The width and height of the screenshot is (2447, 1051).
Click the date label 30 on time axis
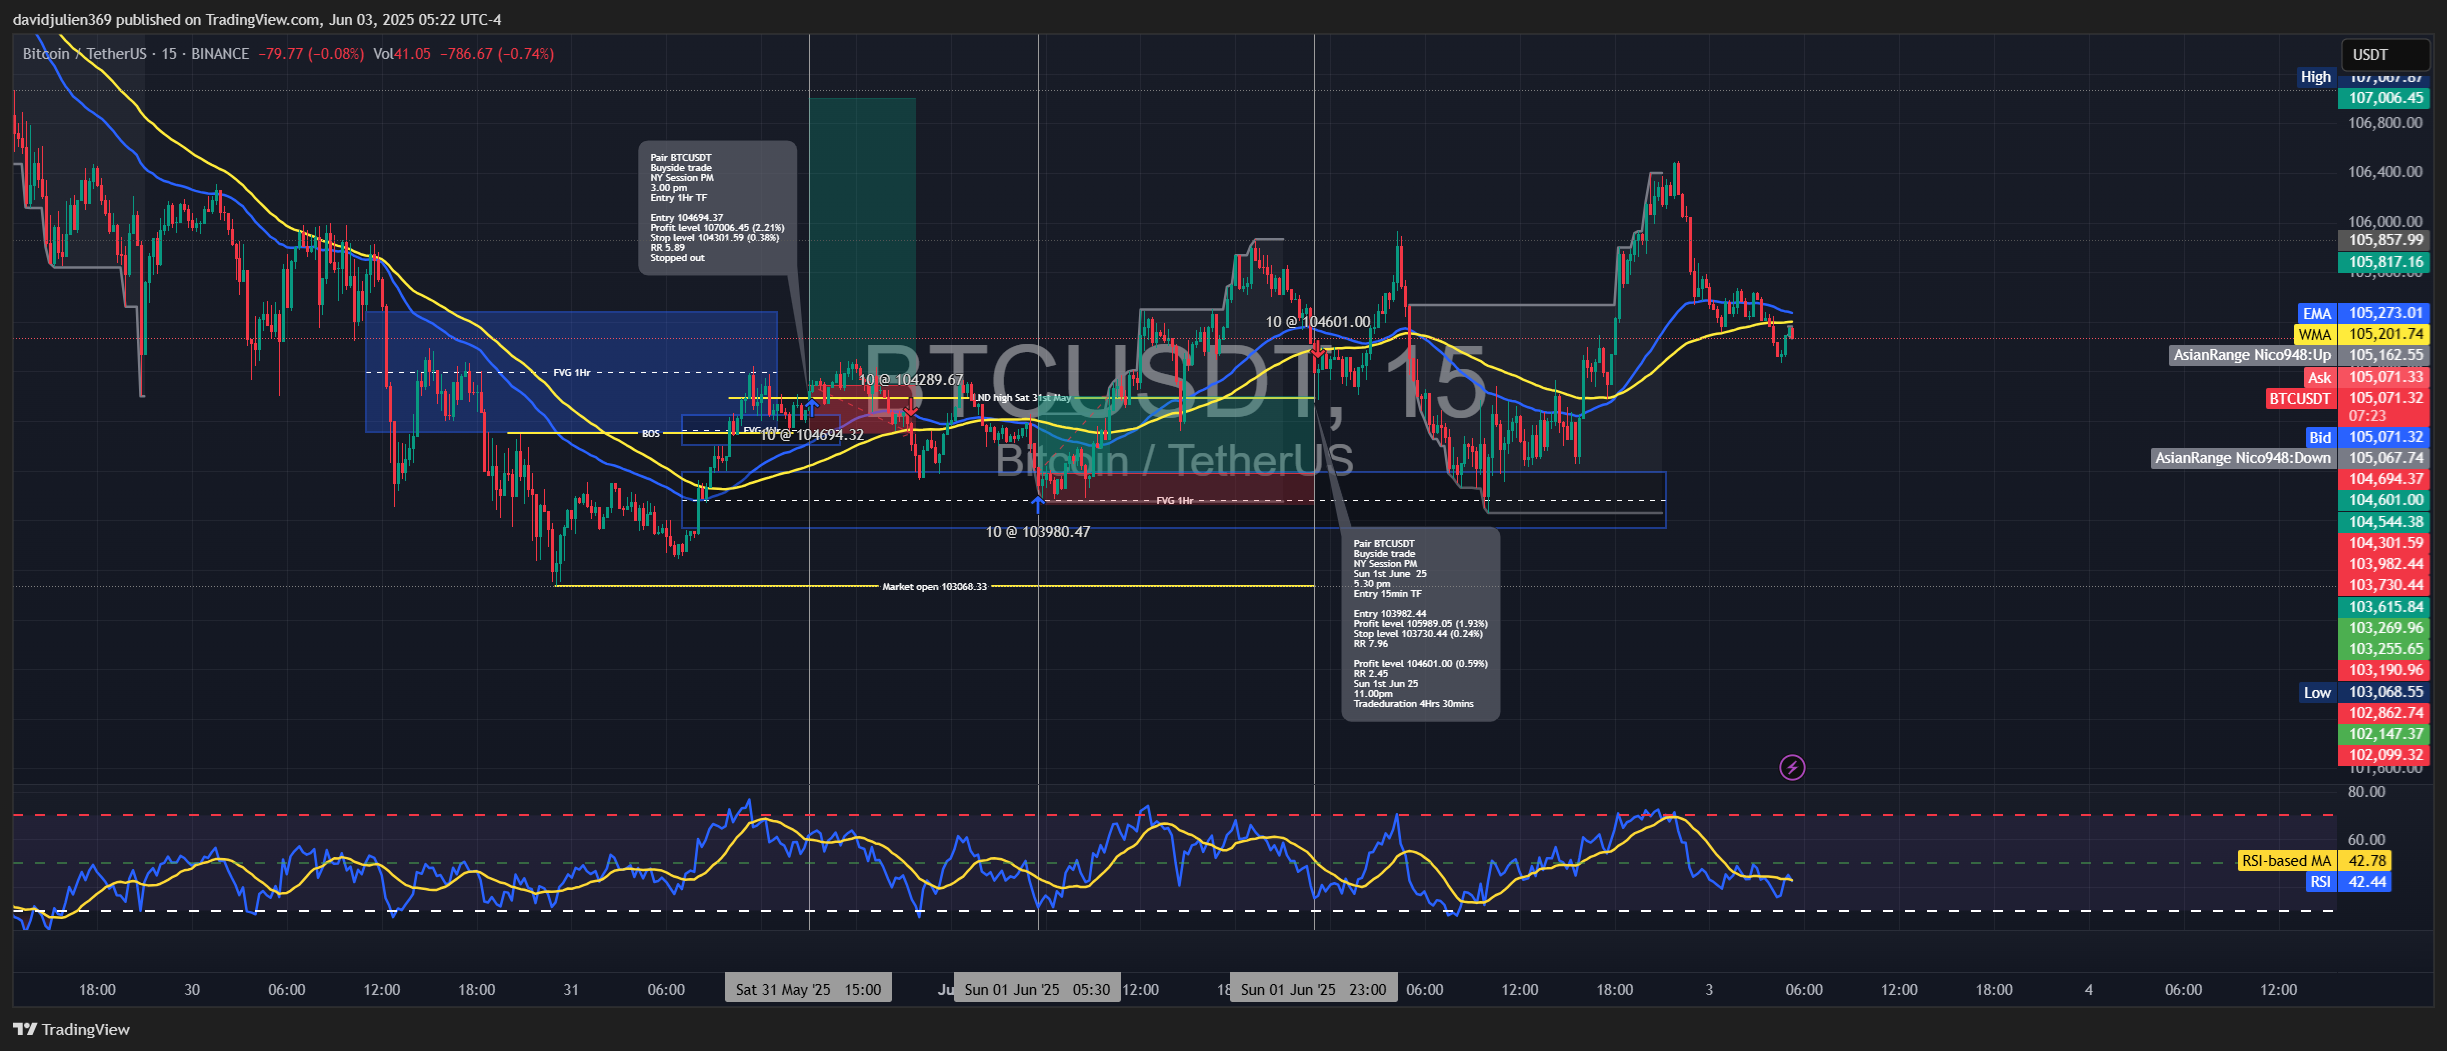192,990
